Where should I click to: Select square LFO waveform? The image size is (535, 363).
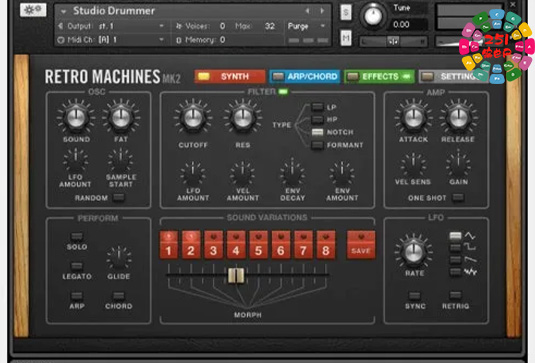tap(456, 248)
